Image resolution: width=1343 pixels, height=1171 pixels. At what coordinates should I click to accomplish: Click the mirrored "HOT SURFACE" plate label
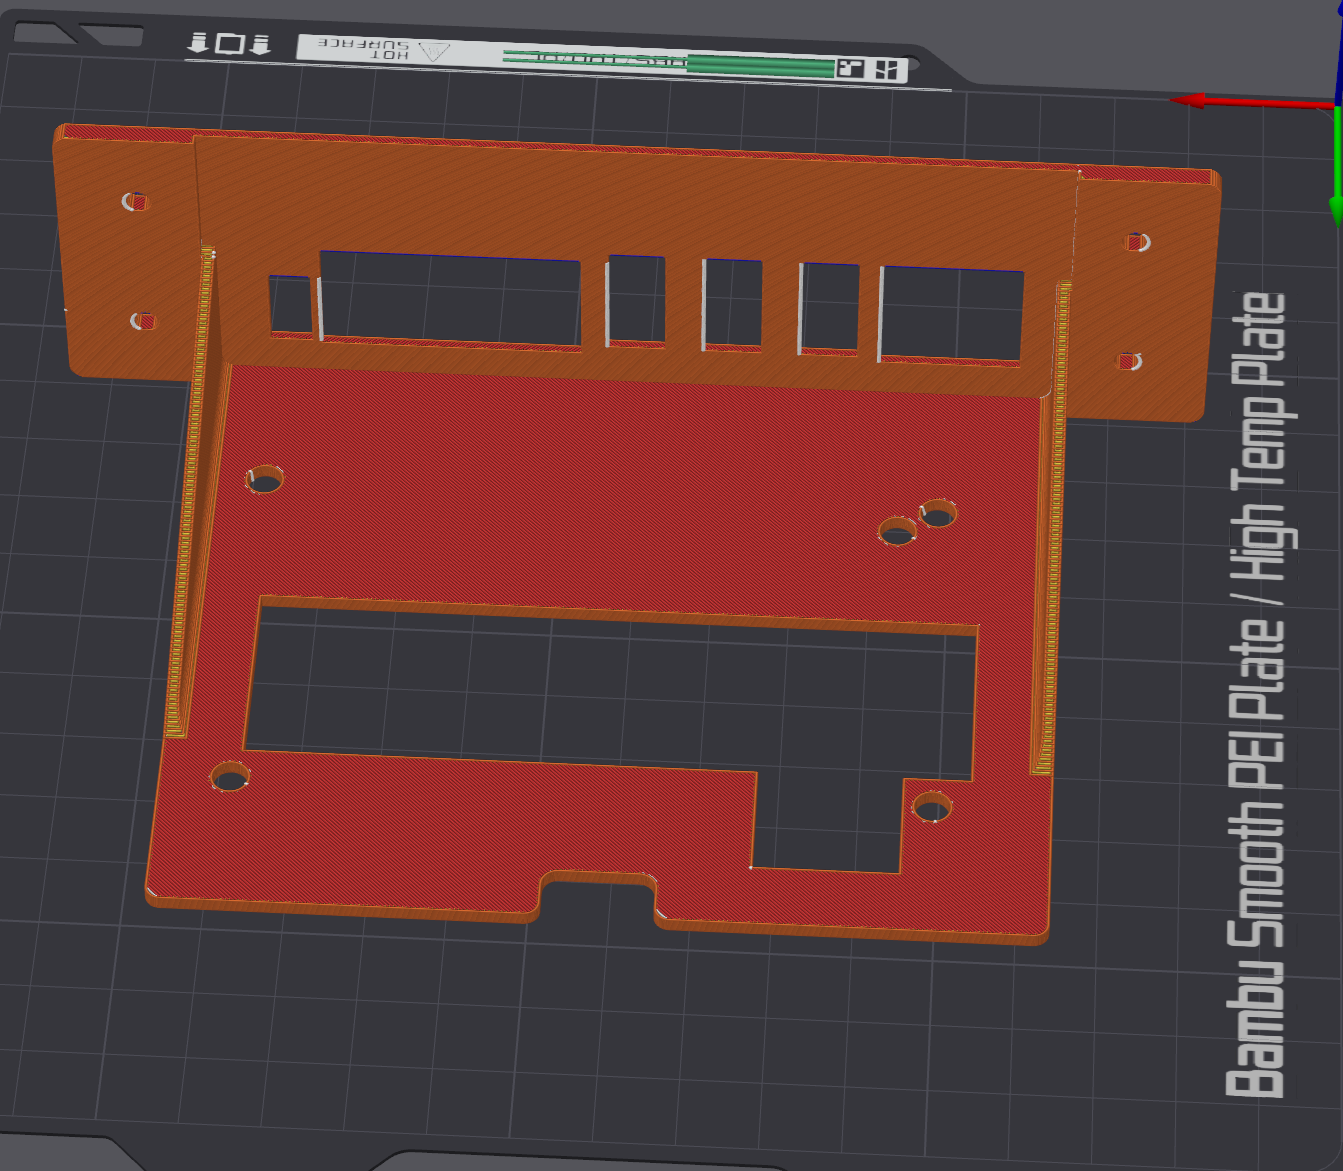[x=363, y=49]
